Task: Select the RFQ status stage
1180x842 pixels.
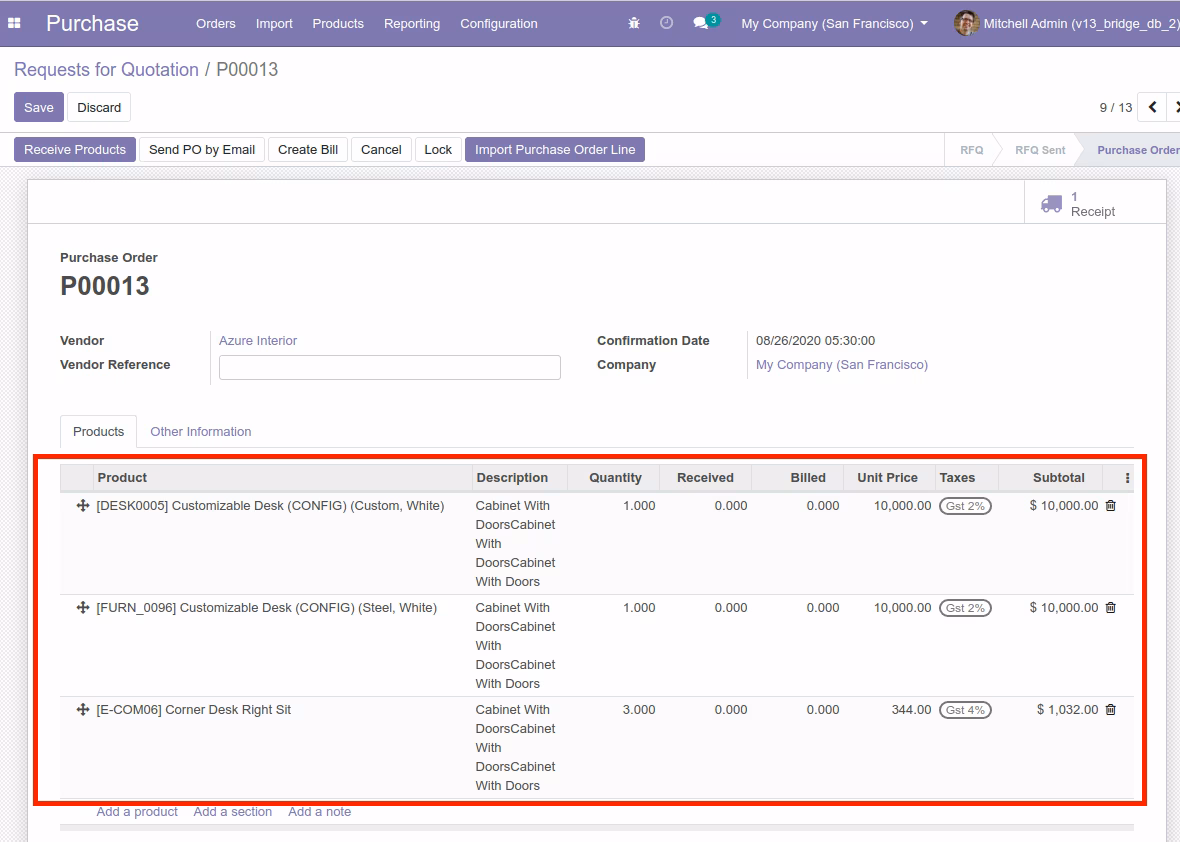Action: pyautogui.click(x=971, y=150)
